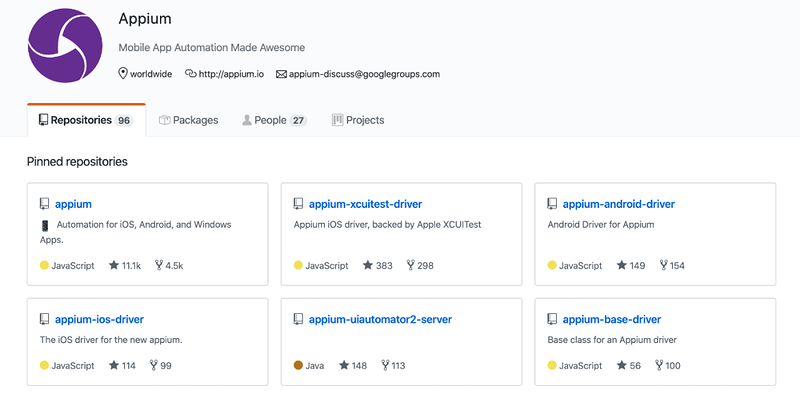The height and width of the screenshot is (402, 800).
Task: Click the star icon showing 11.1k
Action: coord(114,265)
